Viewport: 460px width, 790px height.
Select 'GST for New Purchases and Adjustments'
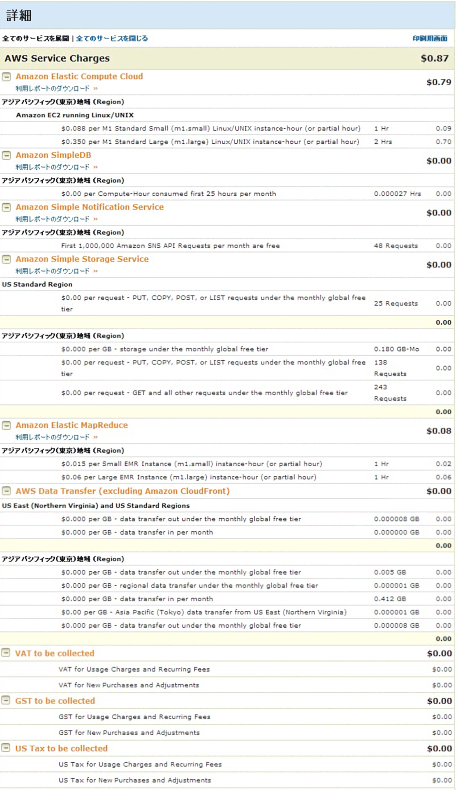coord(129,733)
